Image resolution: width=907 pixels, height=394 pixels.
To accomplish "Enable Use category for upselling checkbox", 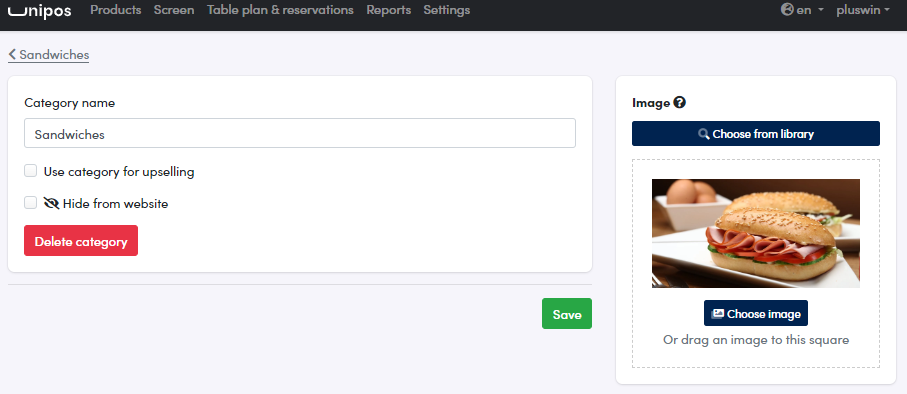I will pyautogui.click(x=31, y=171).
